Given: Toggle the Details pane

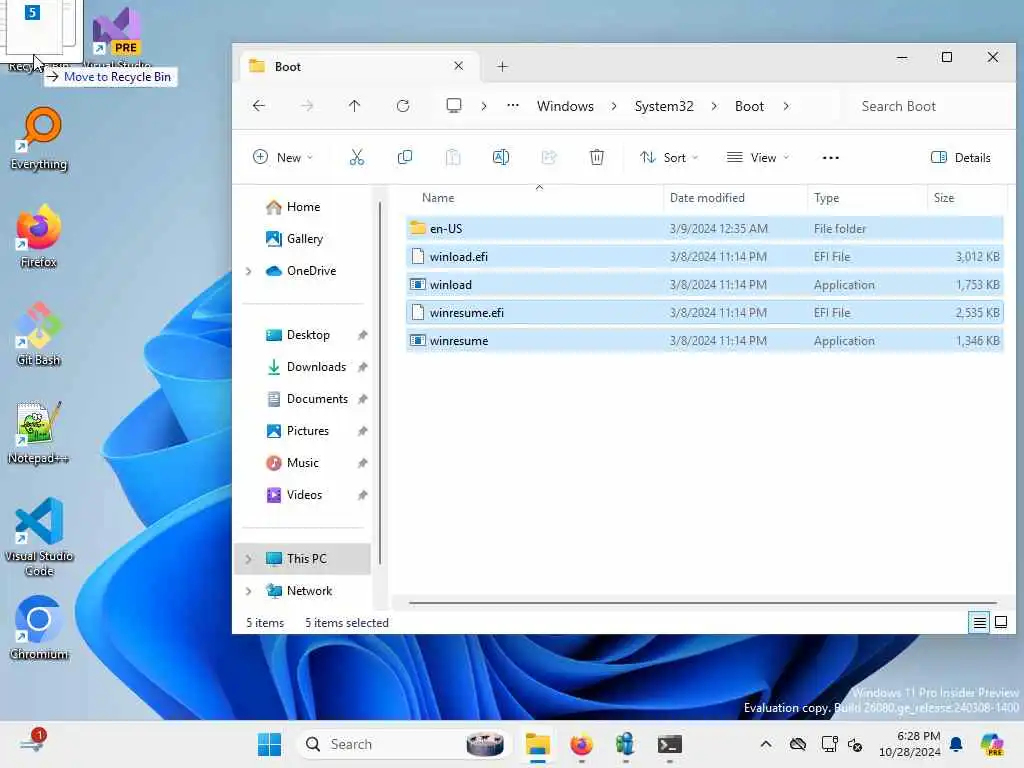Looking at the screenshot, I should tap(961, 157).
